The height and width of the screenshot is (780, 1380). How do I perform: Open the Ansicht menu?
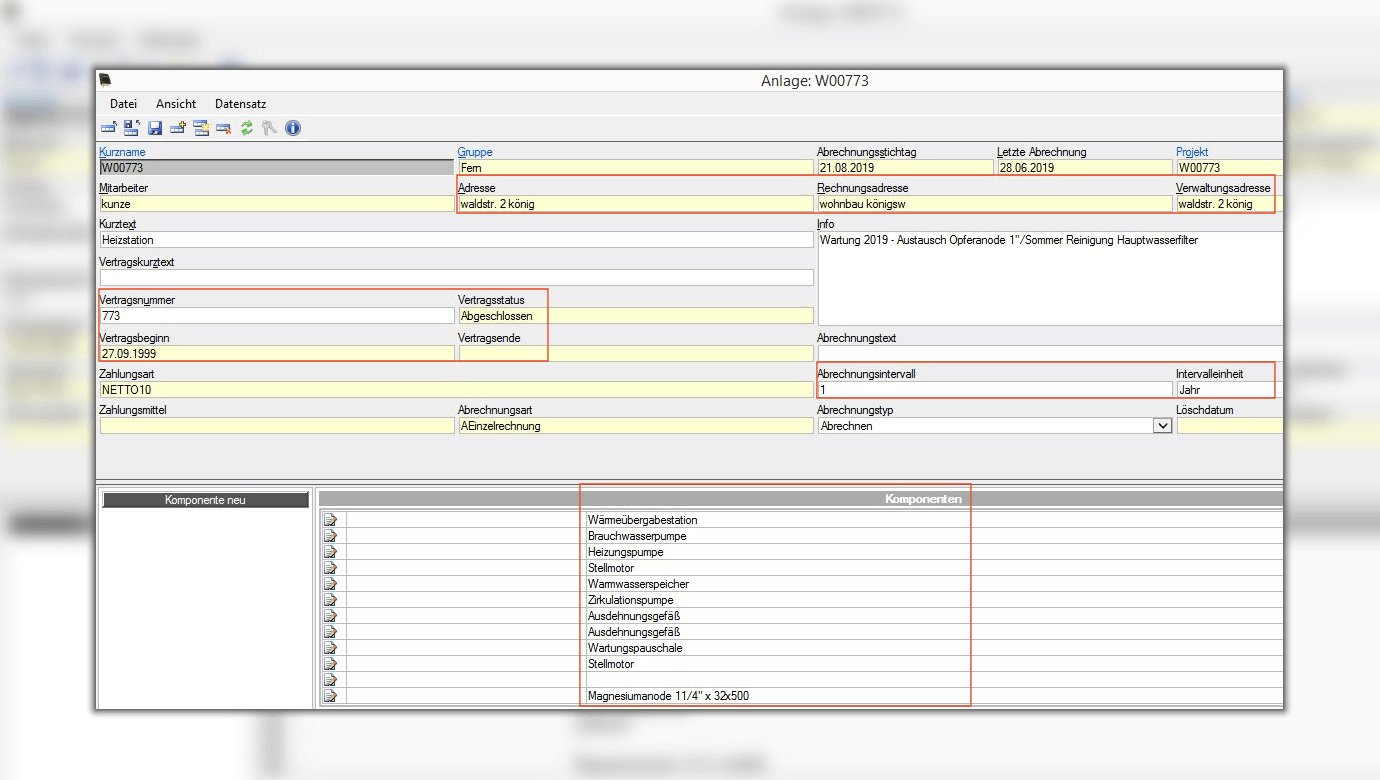pos(176,104)
